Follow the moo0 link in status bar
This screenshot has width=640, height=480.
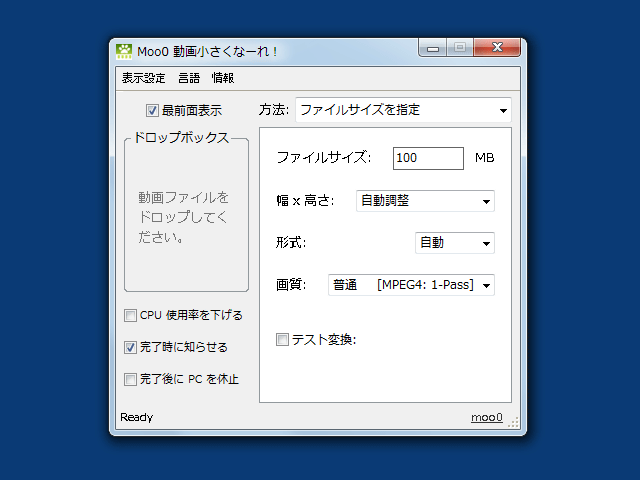(487, 417)
